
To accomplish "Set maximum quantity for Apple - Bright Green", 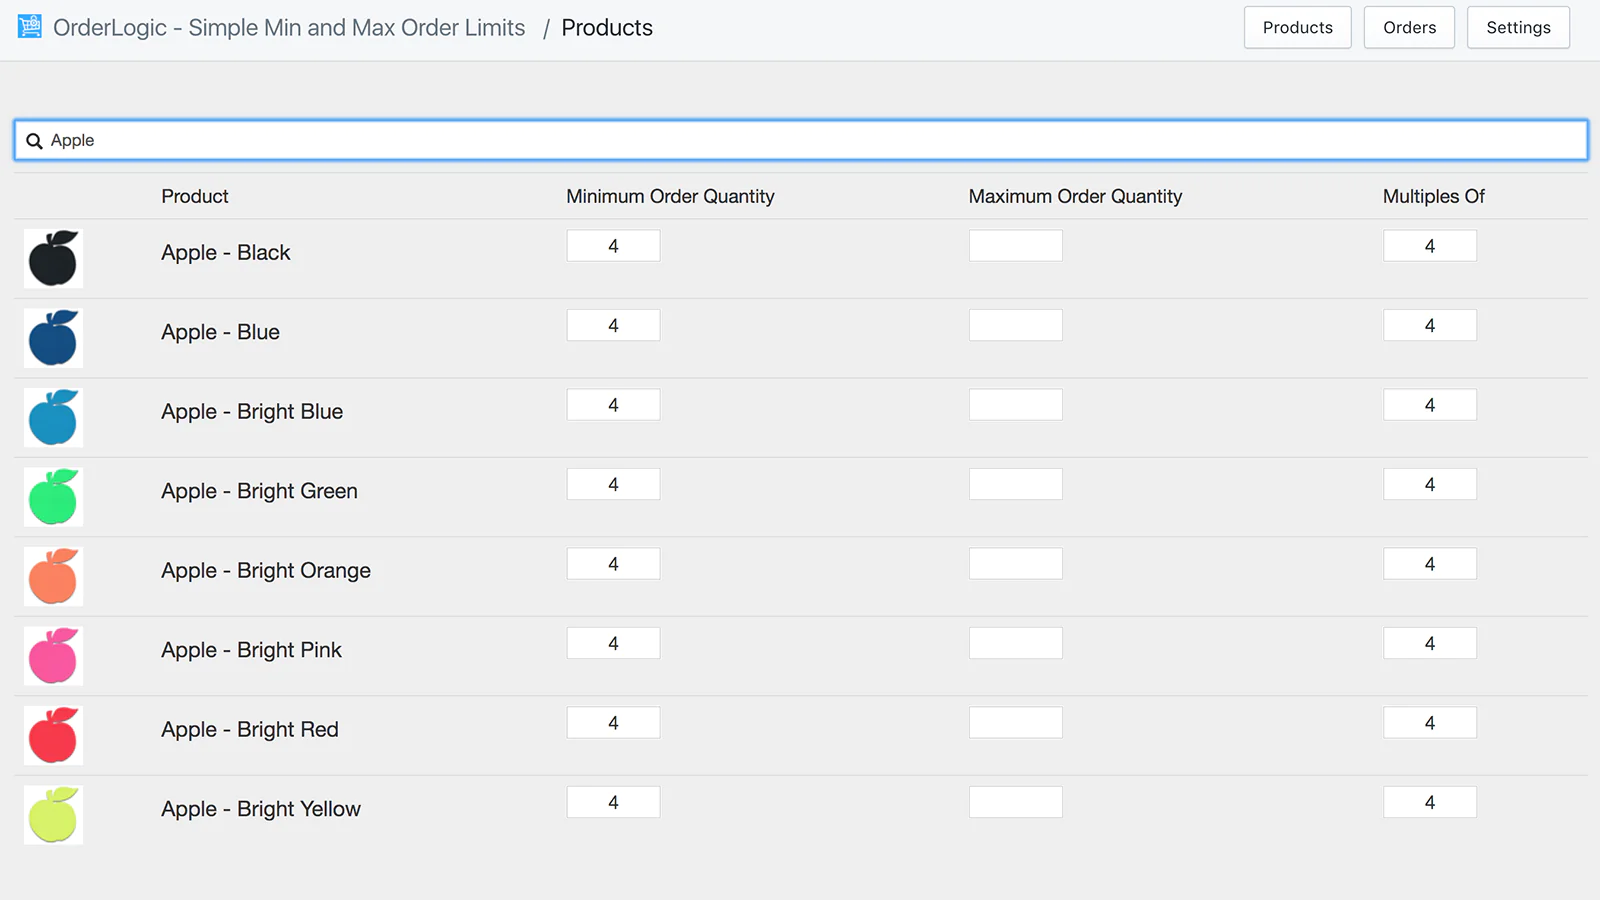I will 1015,484.
